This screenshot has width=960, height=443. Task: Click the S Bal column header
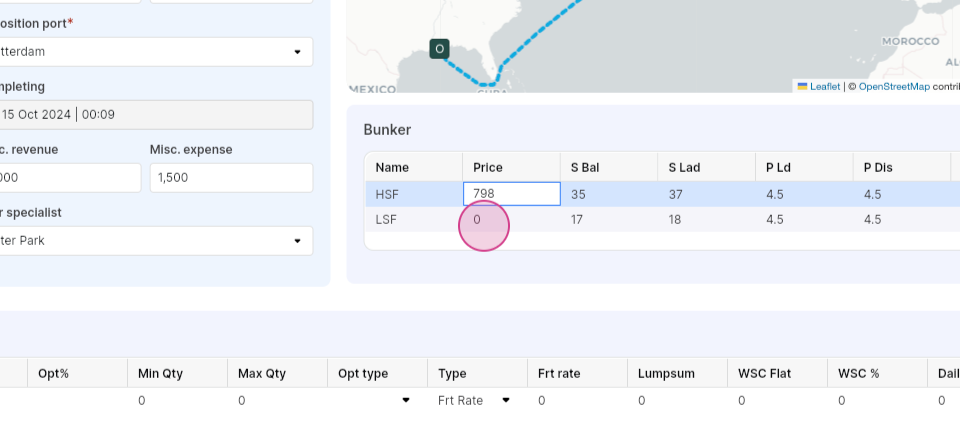[609, 168]
